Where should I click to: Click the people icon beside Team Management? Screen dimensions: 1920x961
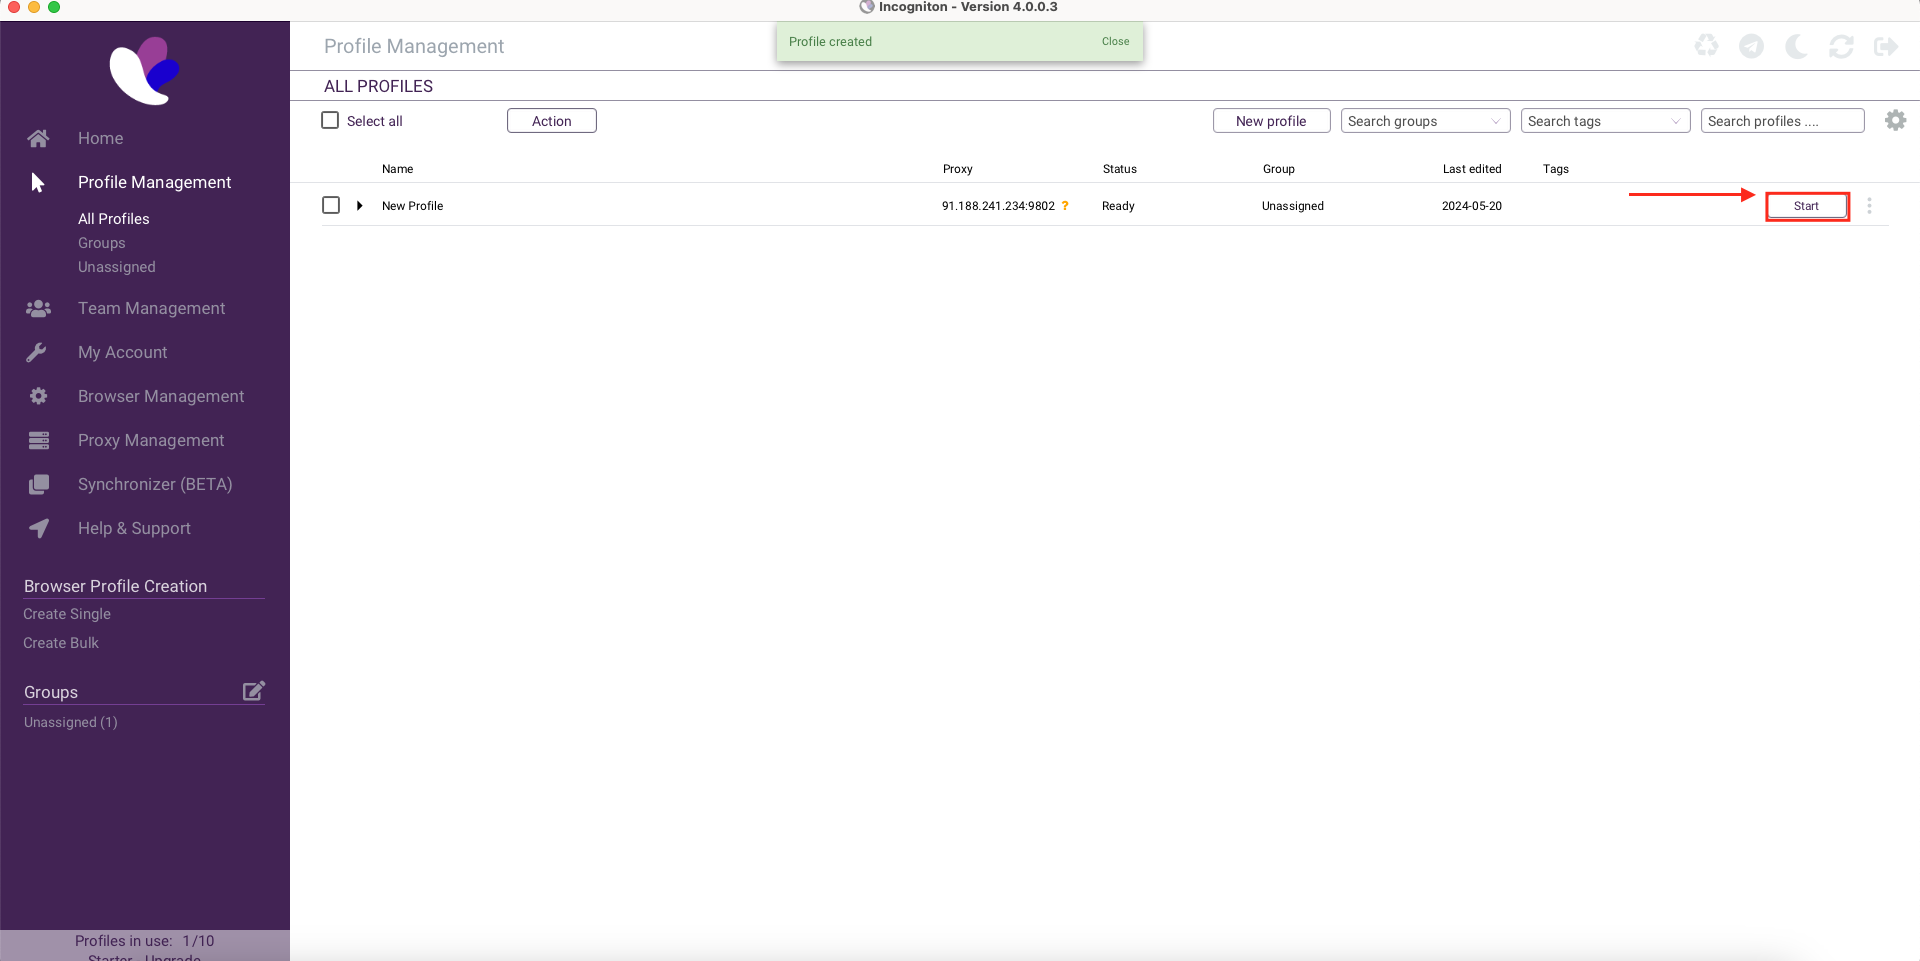(x=38, y=308)
